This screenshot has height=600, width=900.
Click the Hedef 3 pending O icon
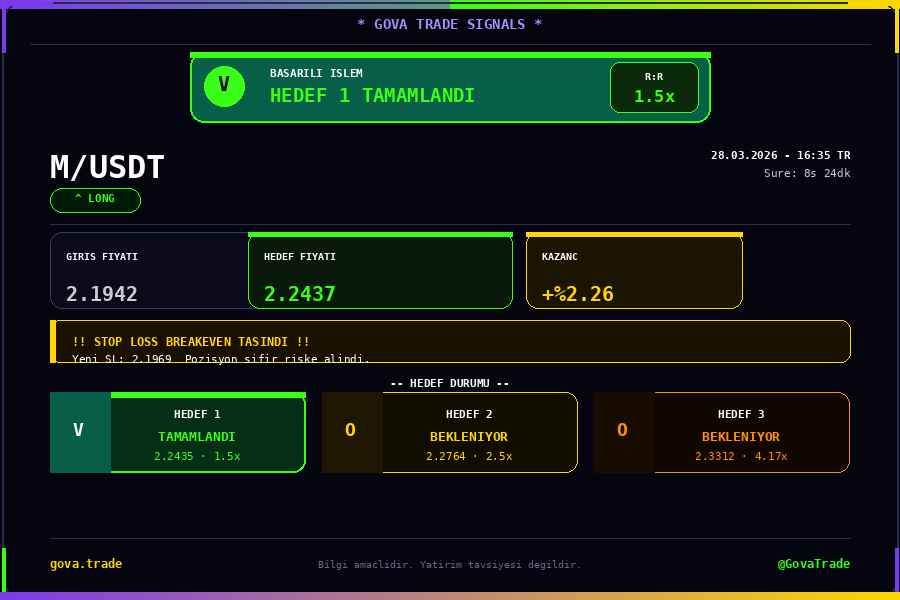(x=624, y=432)
